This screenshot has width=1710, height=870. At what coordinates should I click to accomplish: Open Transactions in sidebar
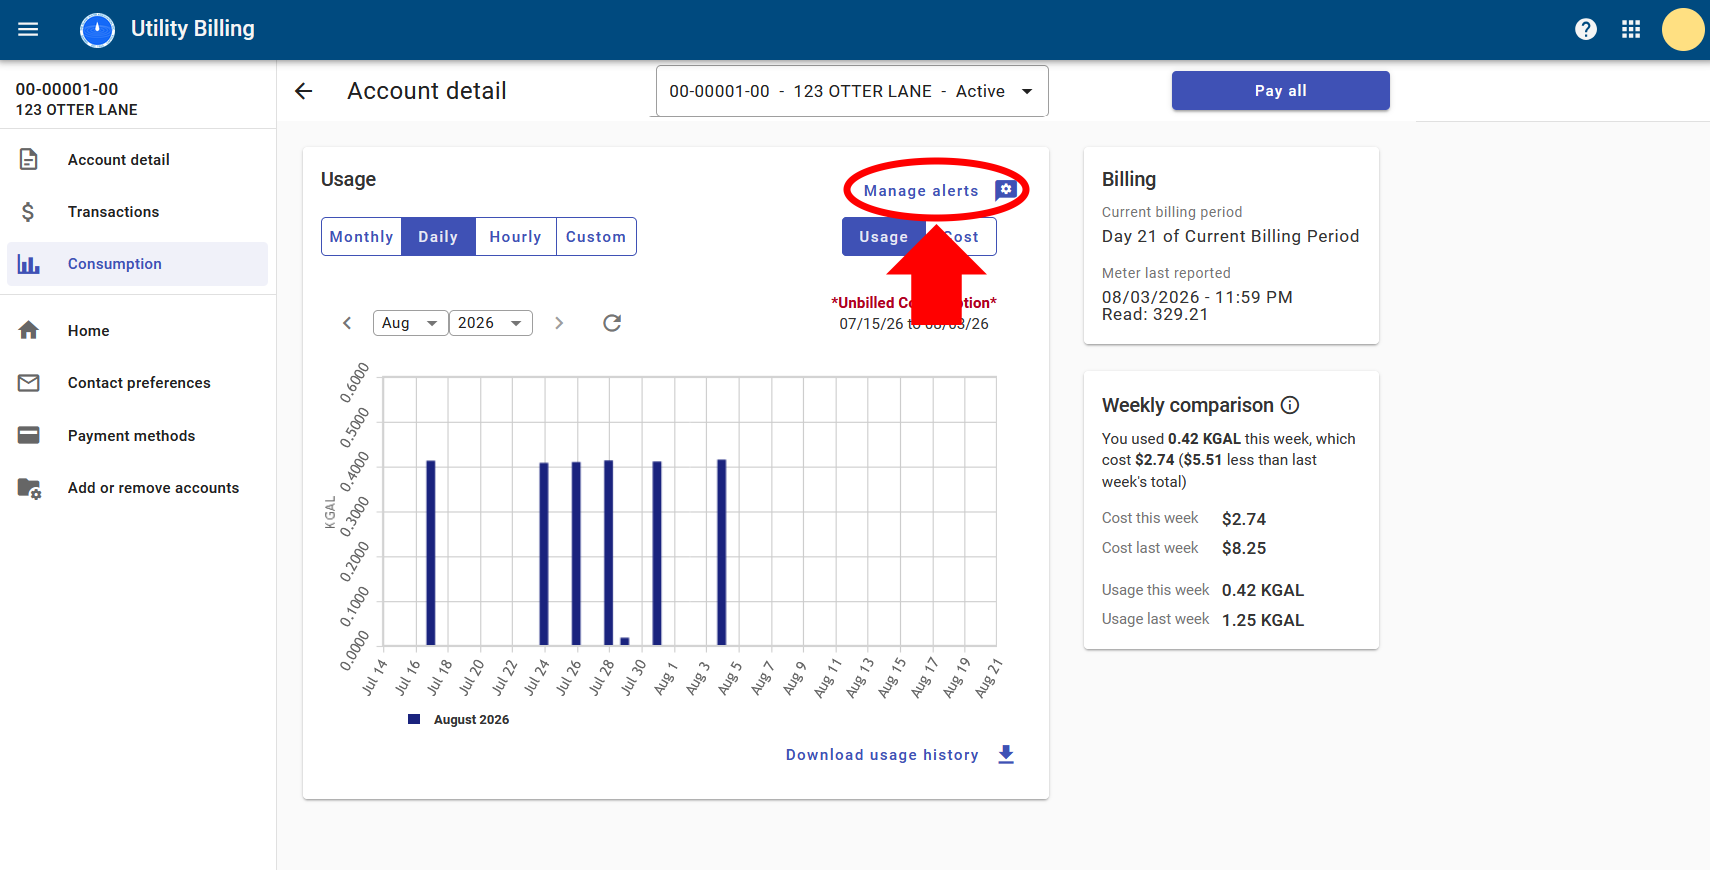[x=138, y=212]
